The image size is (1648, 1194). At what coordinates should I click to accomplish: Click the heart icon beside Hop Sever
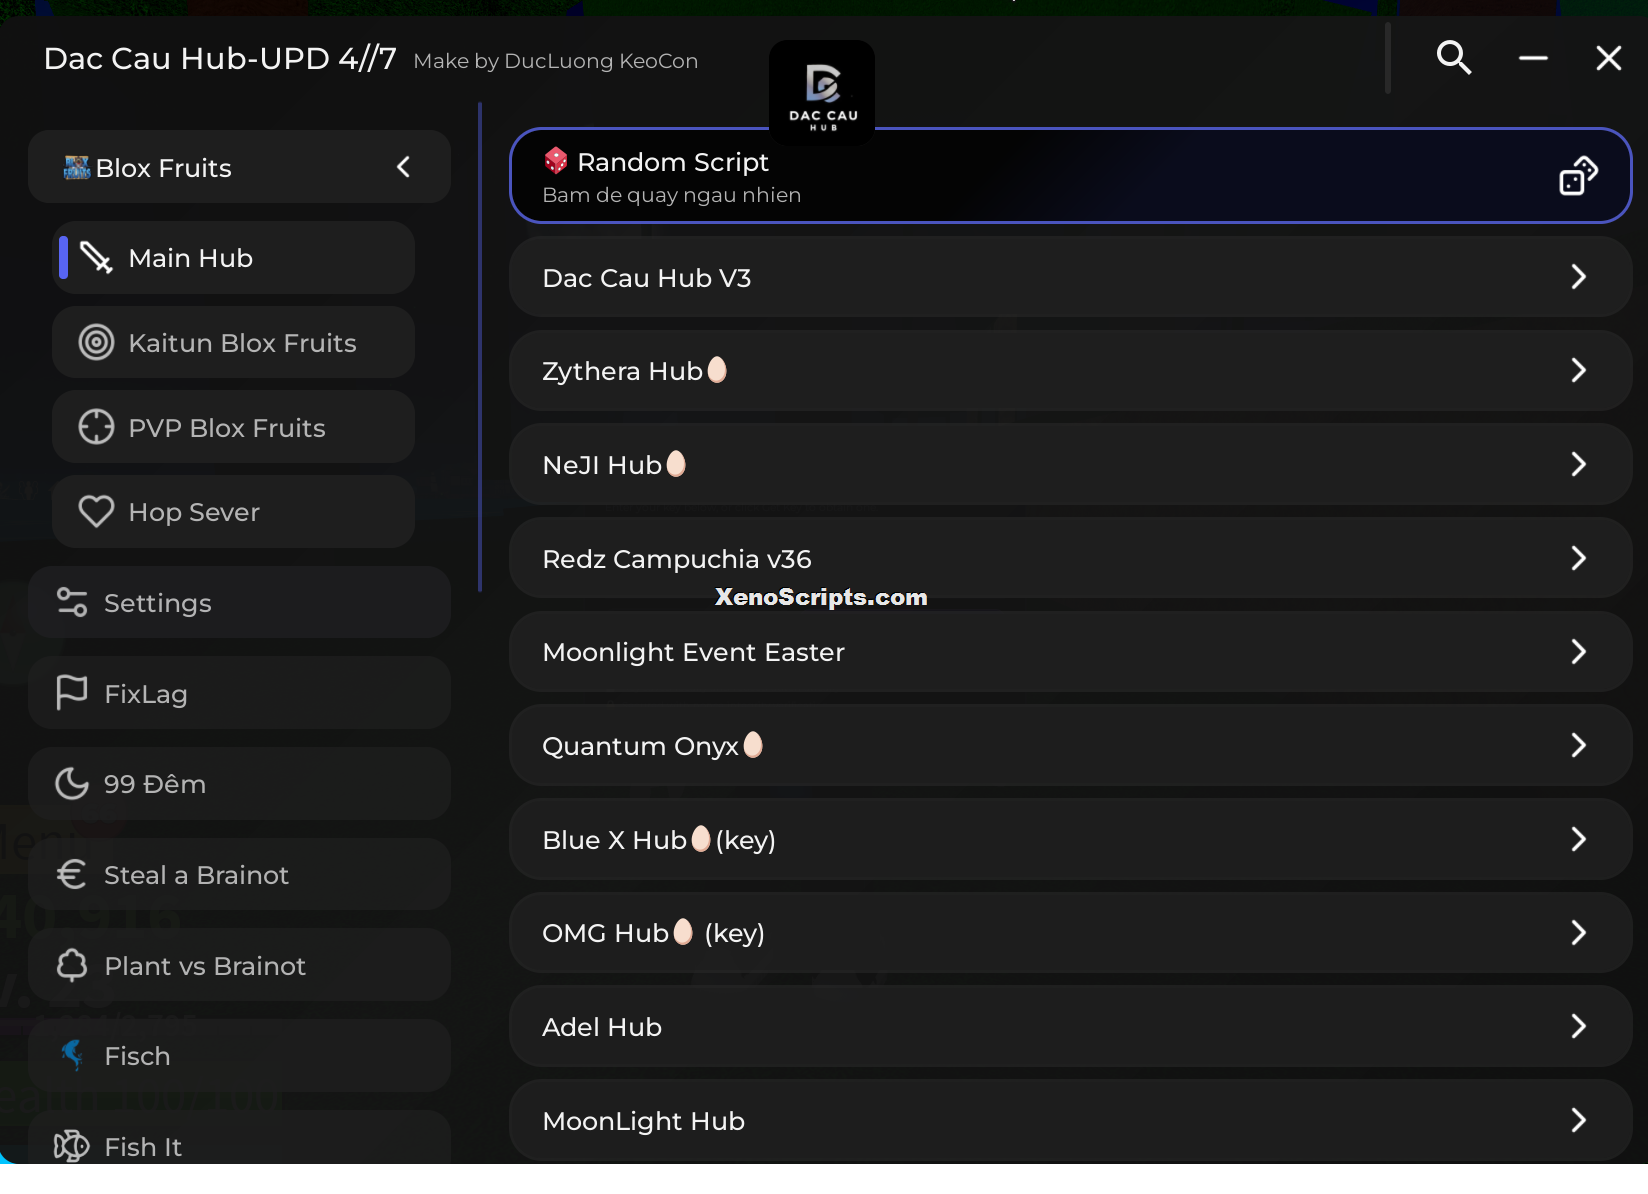pyautogui.click(x=96, y=512)
